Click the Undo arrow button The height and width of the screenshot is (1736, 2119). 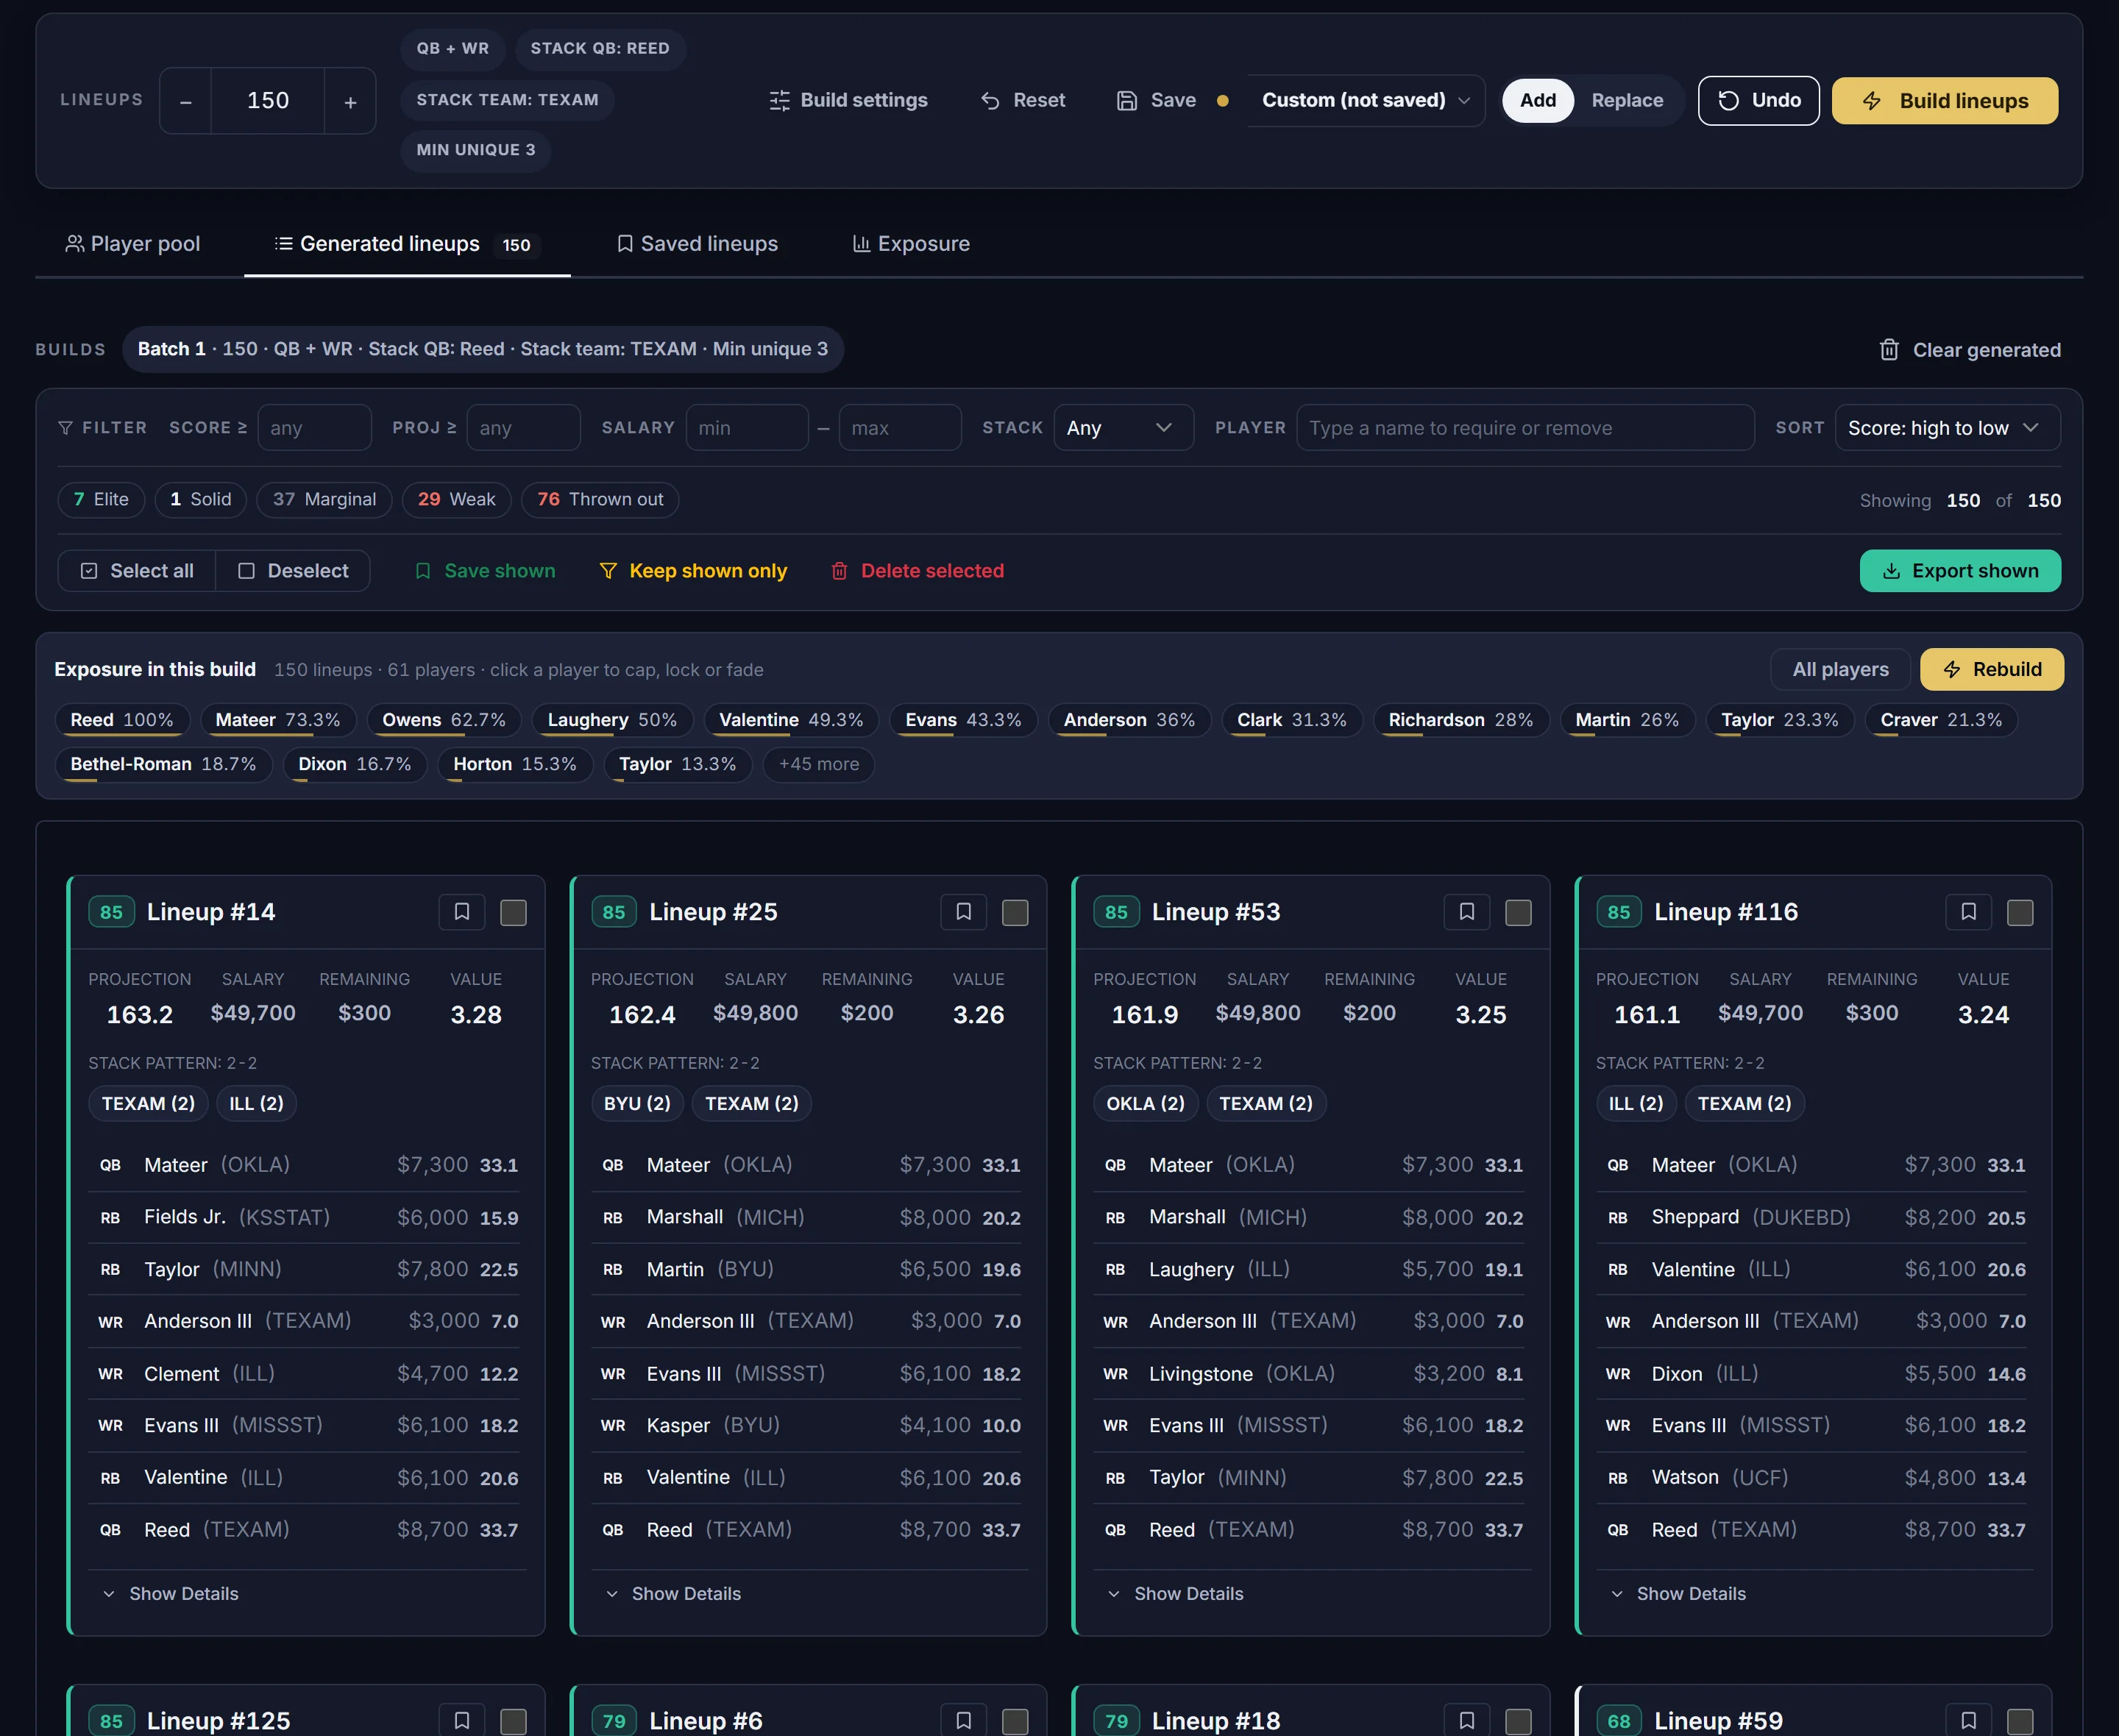pos(1758,101)
